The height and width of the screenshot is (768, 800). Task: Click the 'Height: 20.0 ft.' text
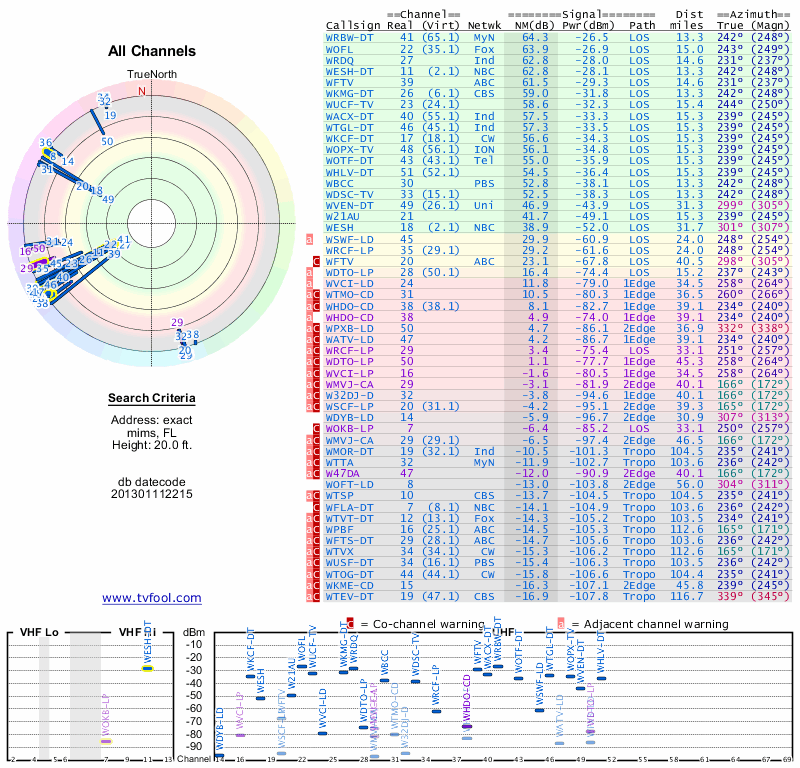tap(152, 445)
